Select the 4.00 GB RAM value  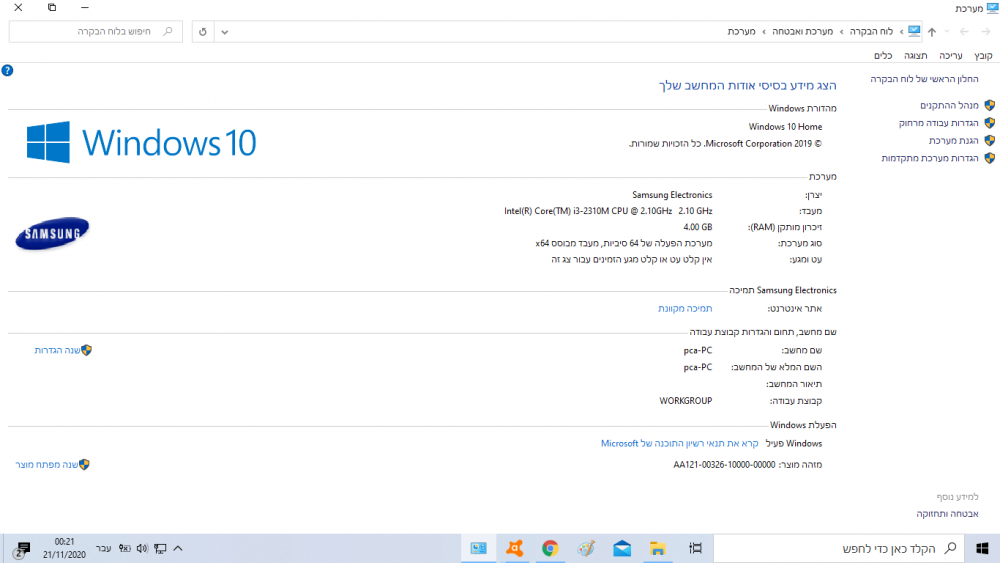click(x=698, y=227)
